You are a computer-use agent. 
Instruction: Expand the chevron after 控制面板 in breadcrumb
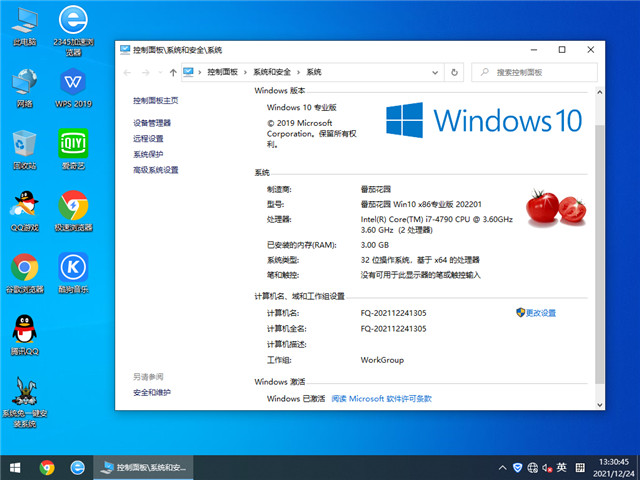(x=246, y=72)
